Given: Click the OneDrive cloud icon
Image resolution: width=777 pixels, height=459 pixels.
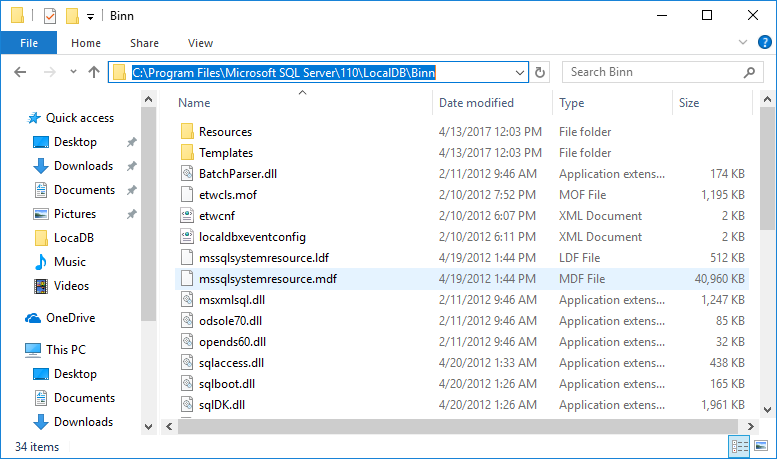Looking at the screenshot, I should point(34,318).
